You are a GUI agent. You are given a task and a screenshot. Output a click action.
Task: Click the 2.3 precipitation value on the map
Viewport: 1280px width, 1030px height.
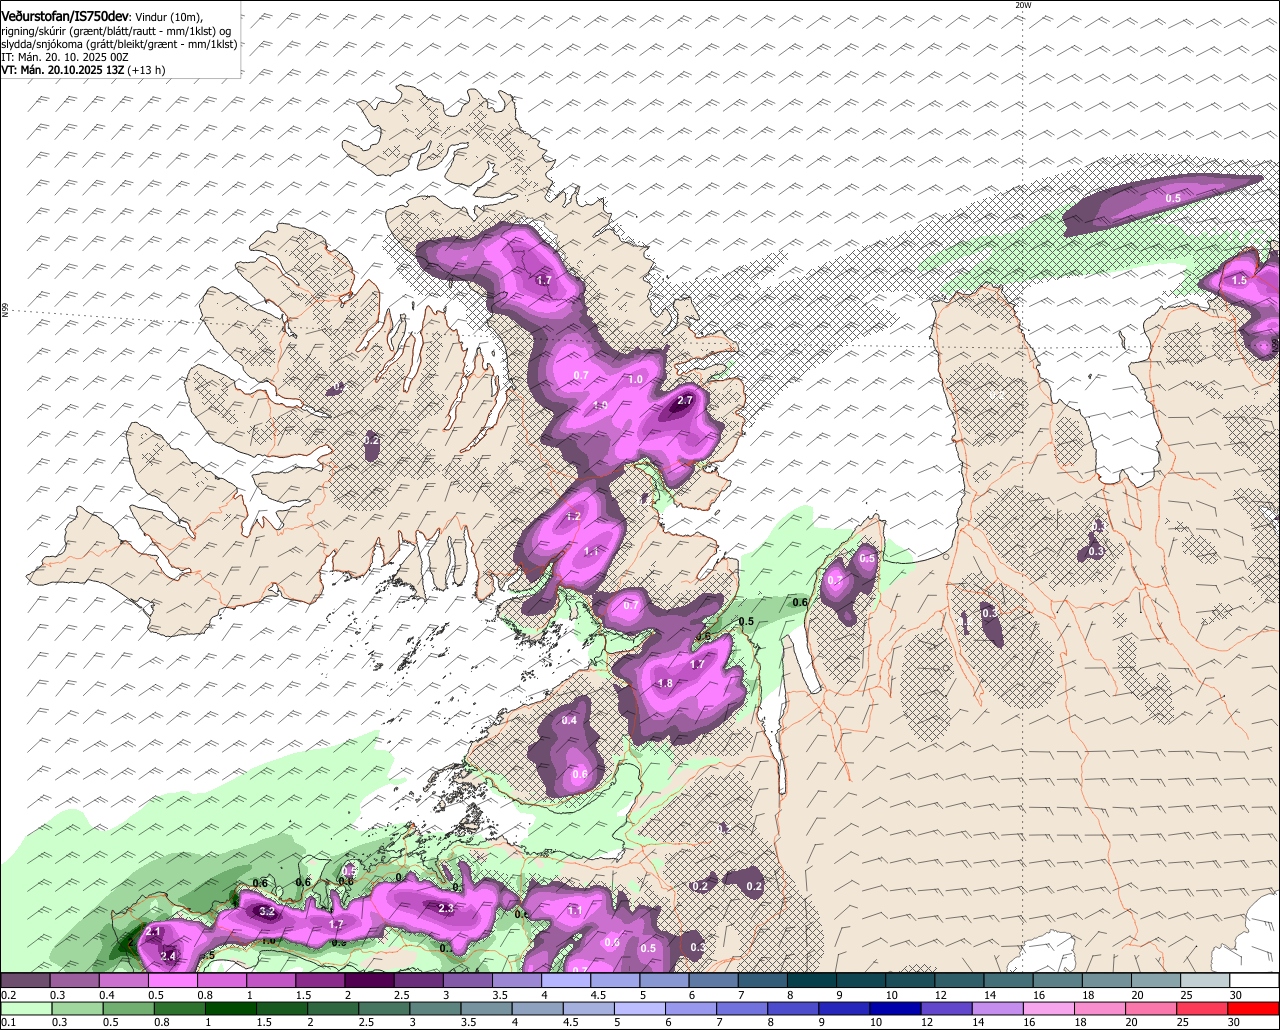[446, 908]
